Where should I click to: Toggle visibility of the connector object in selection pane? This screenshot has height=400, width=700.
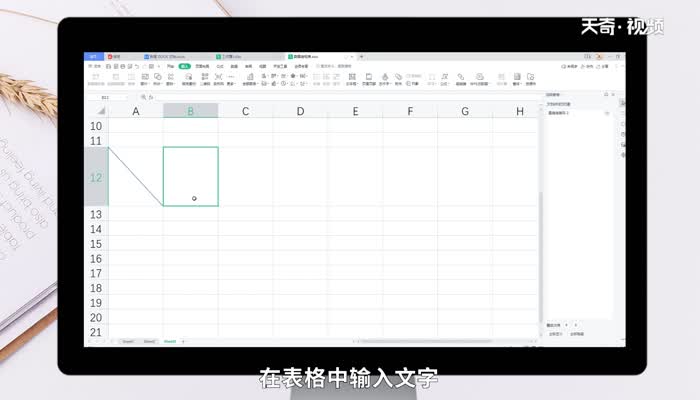607,113
